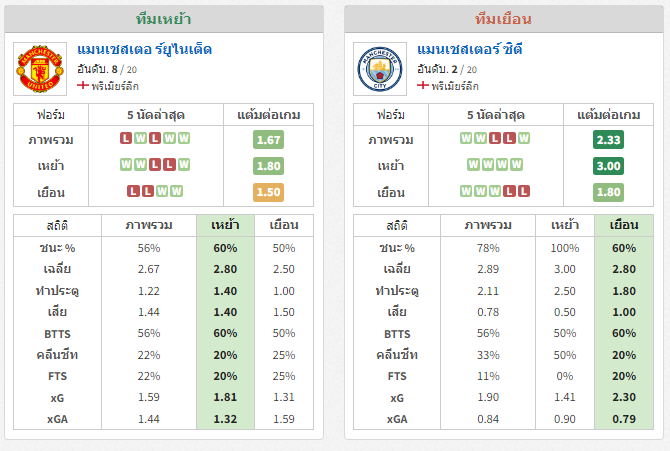Click the 2.33 points-per-game badge
Viewport: 670px width, 451px height.
tap(608, 140)
